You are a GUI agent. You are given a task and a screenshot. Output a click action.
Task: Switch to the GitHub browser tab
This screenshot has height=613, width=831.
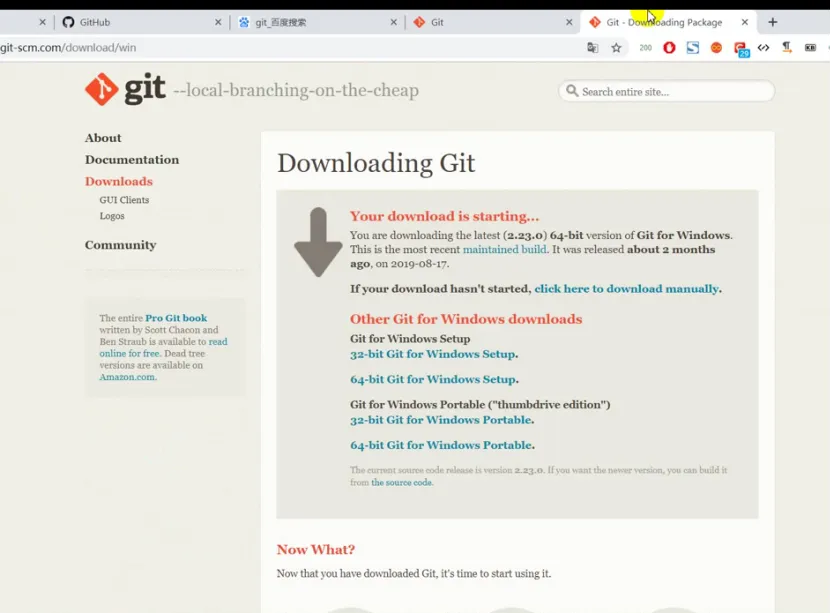click(x=140, y=22)
